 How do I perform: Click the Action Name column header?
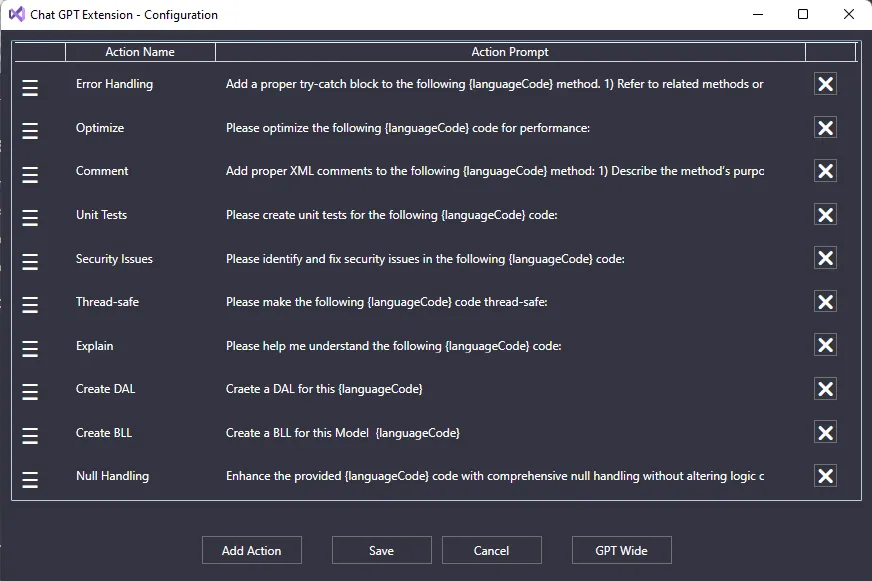coord(140,52)
